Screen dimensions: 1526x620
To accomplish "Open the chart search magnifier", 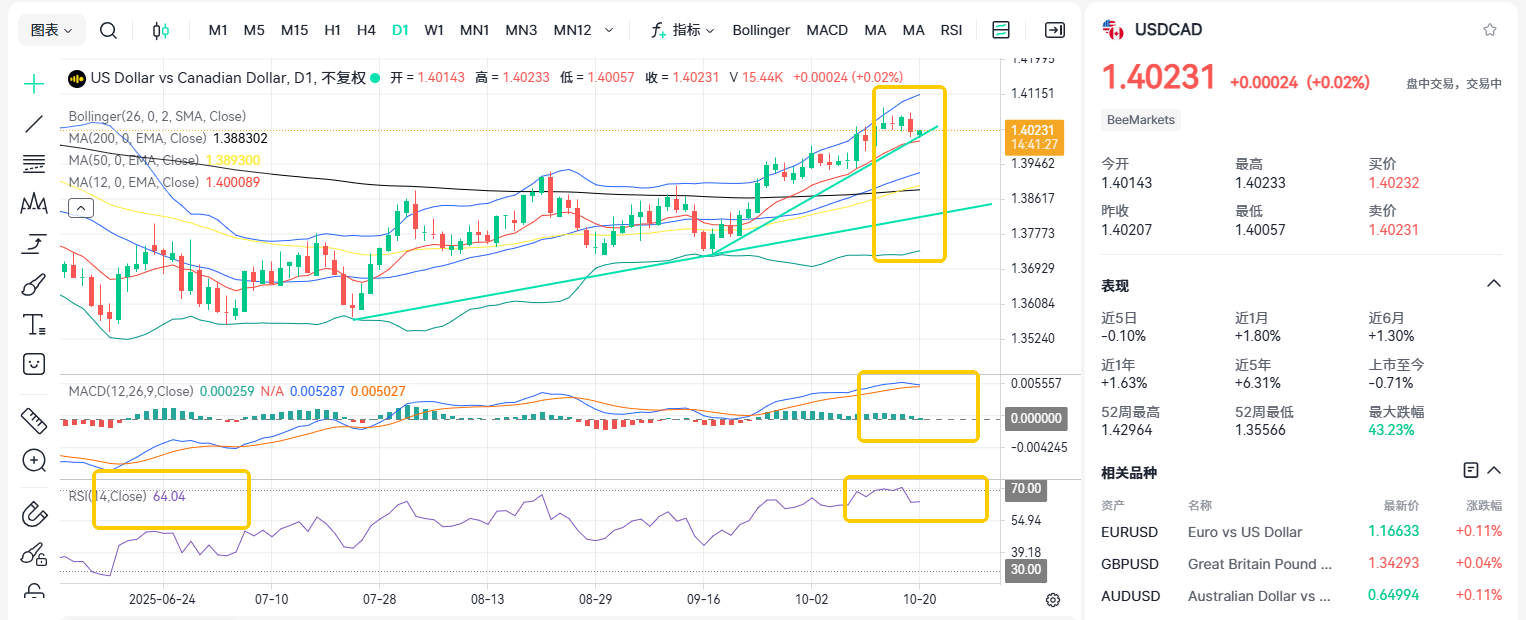I will tap(108, 30).
